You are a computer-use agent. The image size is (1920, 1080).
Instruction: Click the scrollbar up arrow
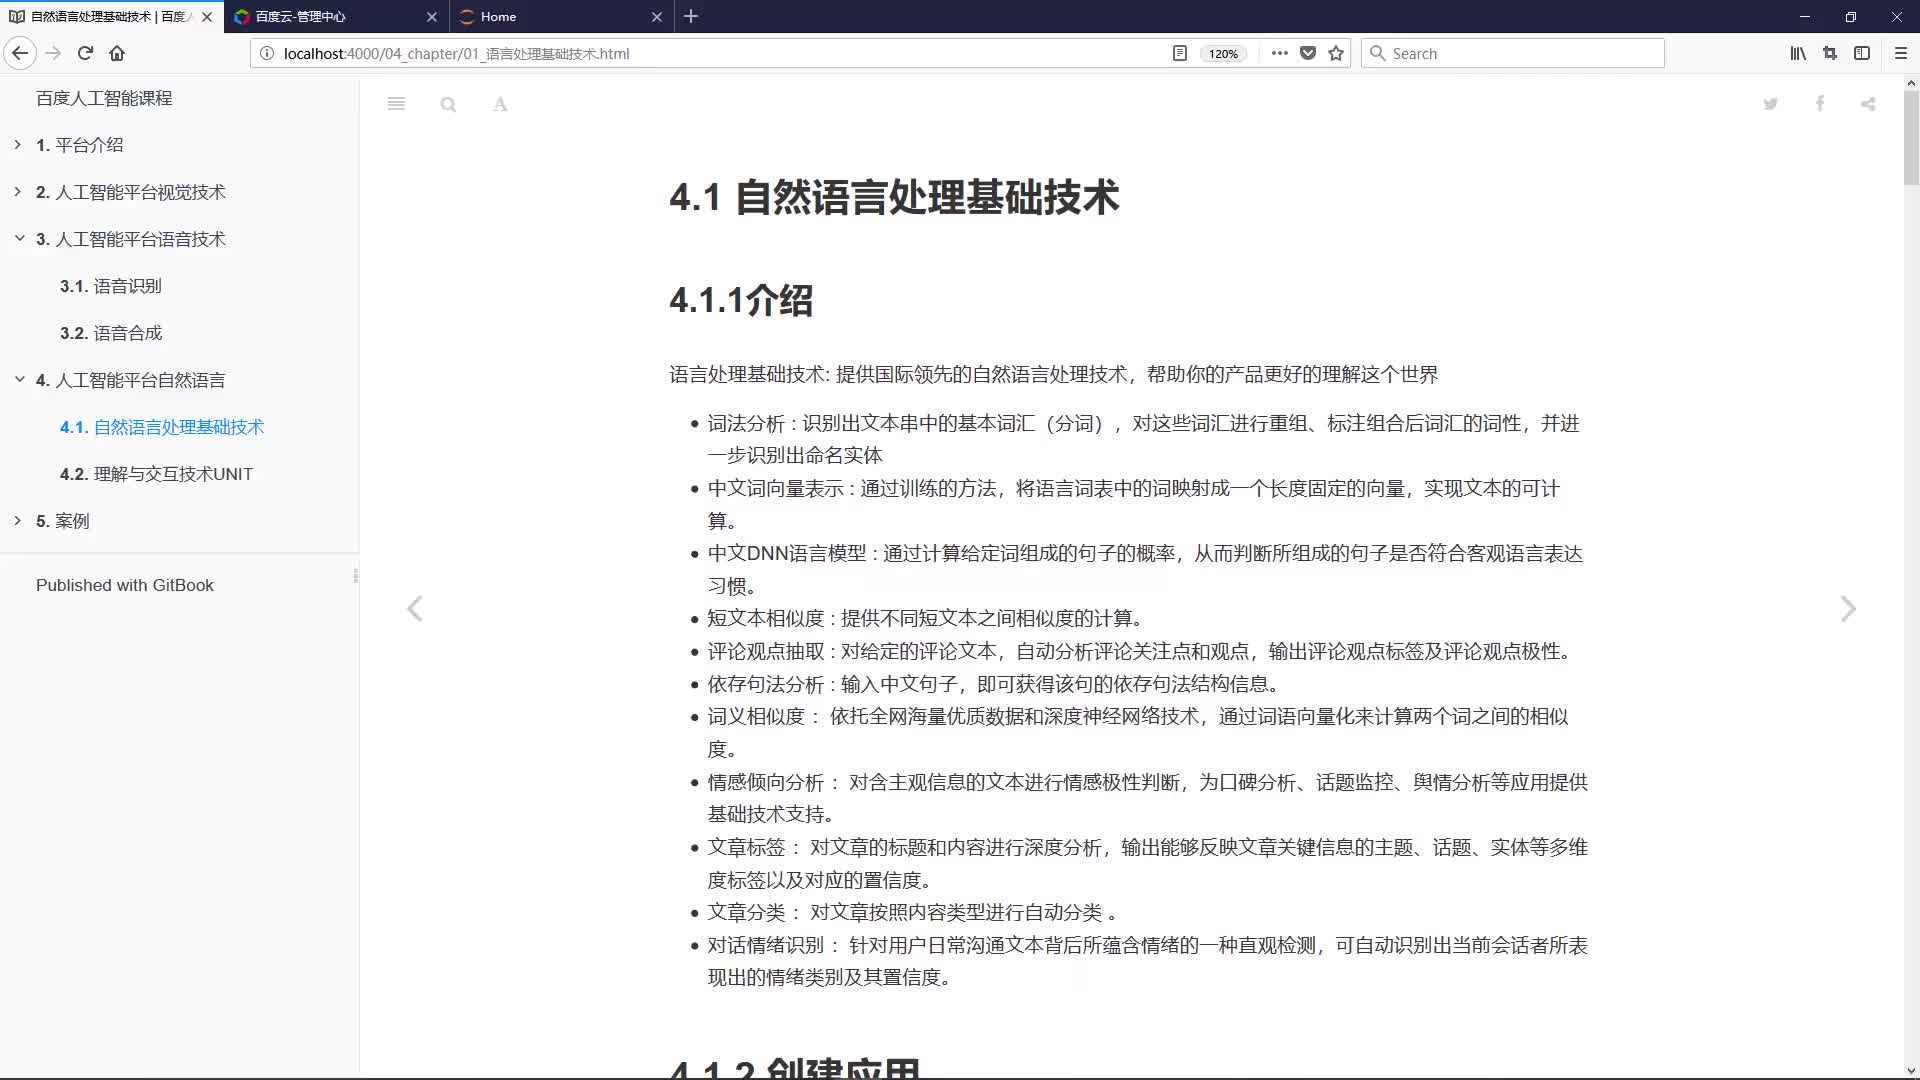pos(1911,83)
